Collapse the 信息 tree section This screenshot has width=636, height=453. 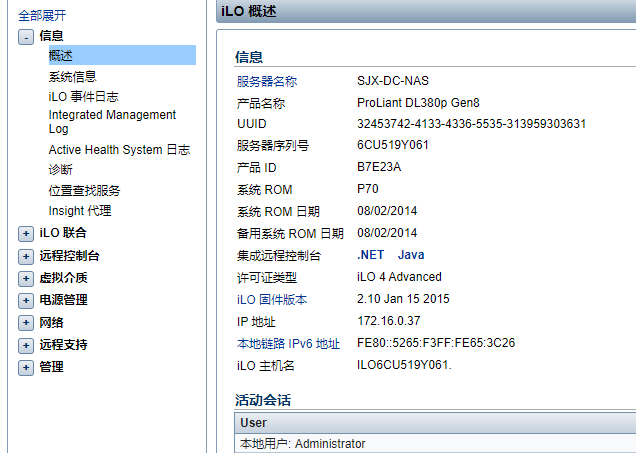[25, 37]
